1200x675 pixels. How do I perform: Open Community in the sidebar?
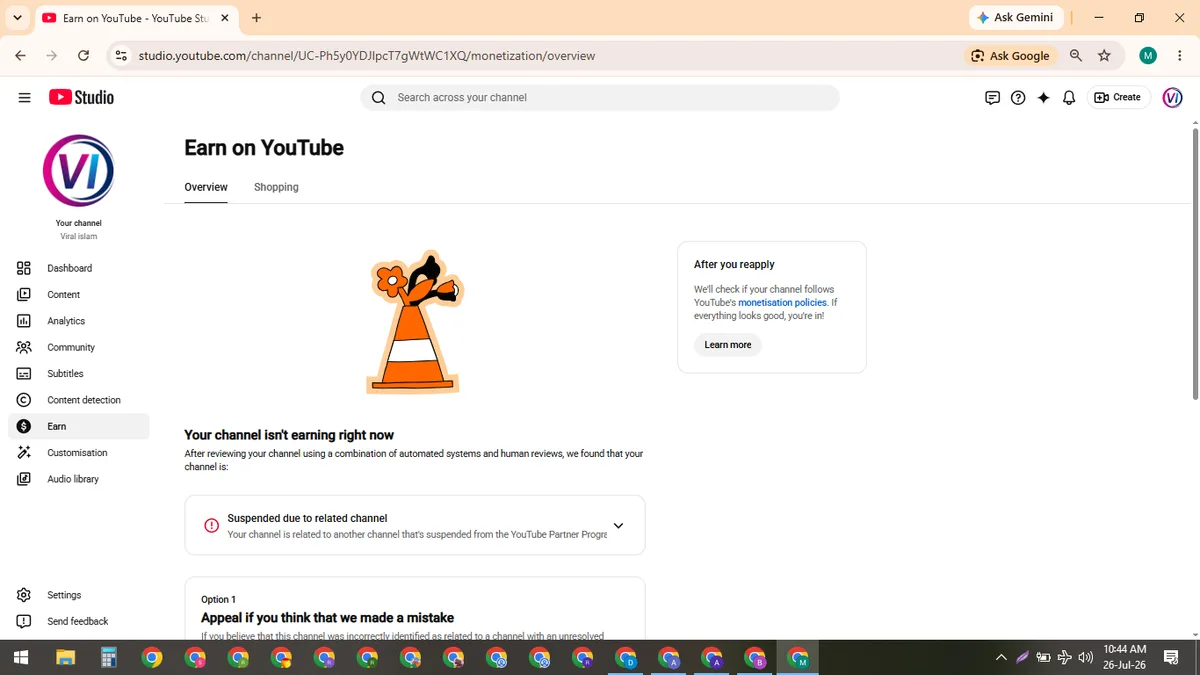coord(78,347)
